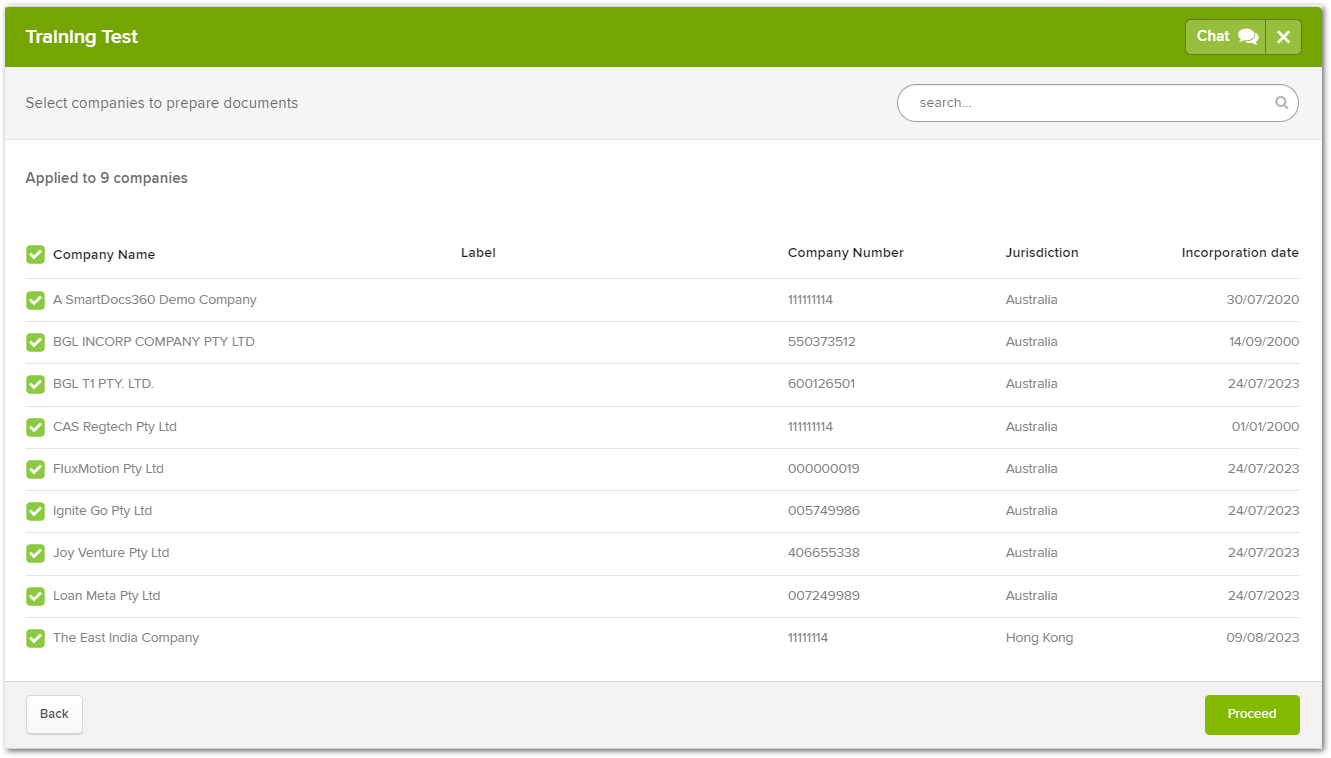This screenshot has width=1331, height=758.
Task: Click incorporation date 14/09/2000
Action: pos(1264,342)
